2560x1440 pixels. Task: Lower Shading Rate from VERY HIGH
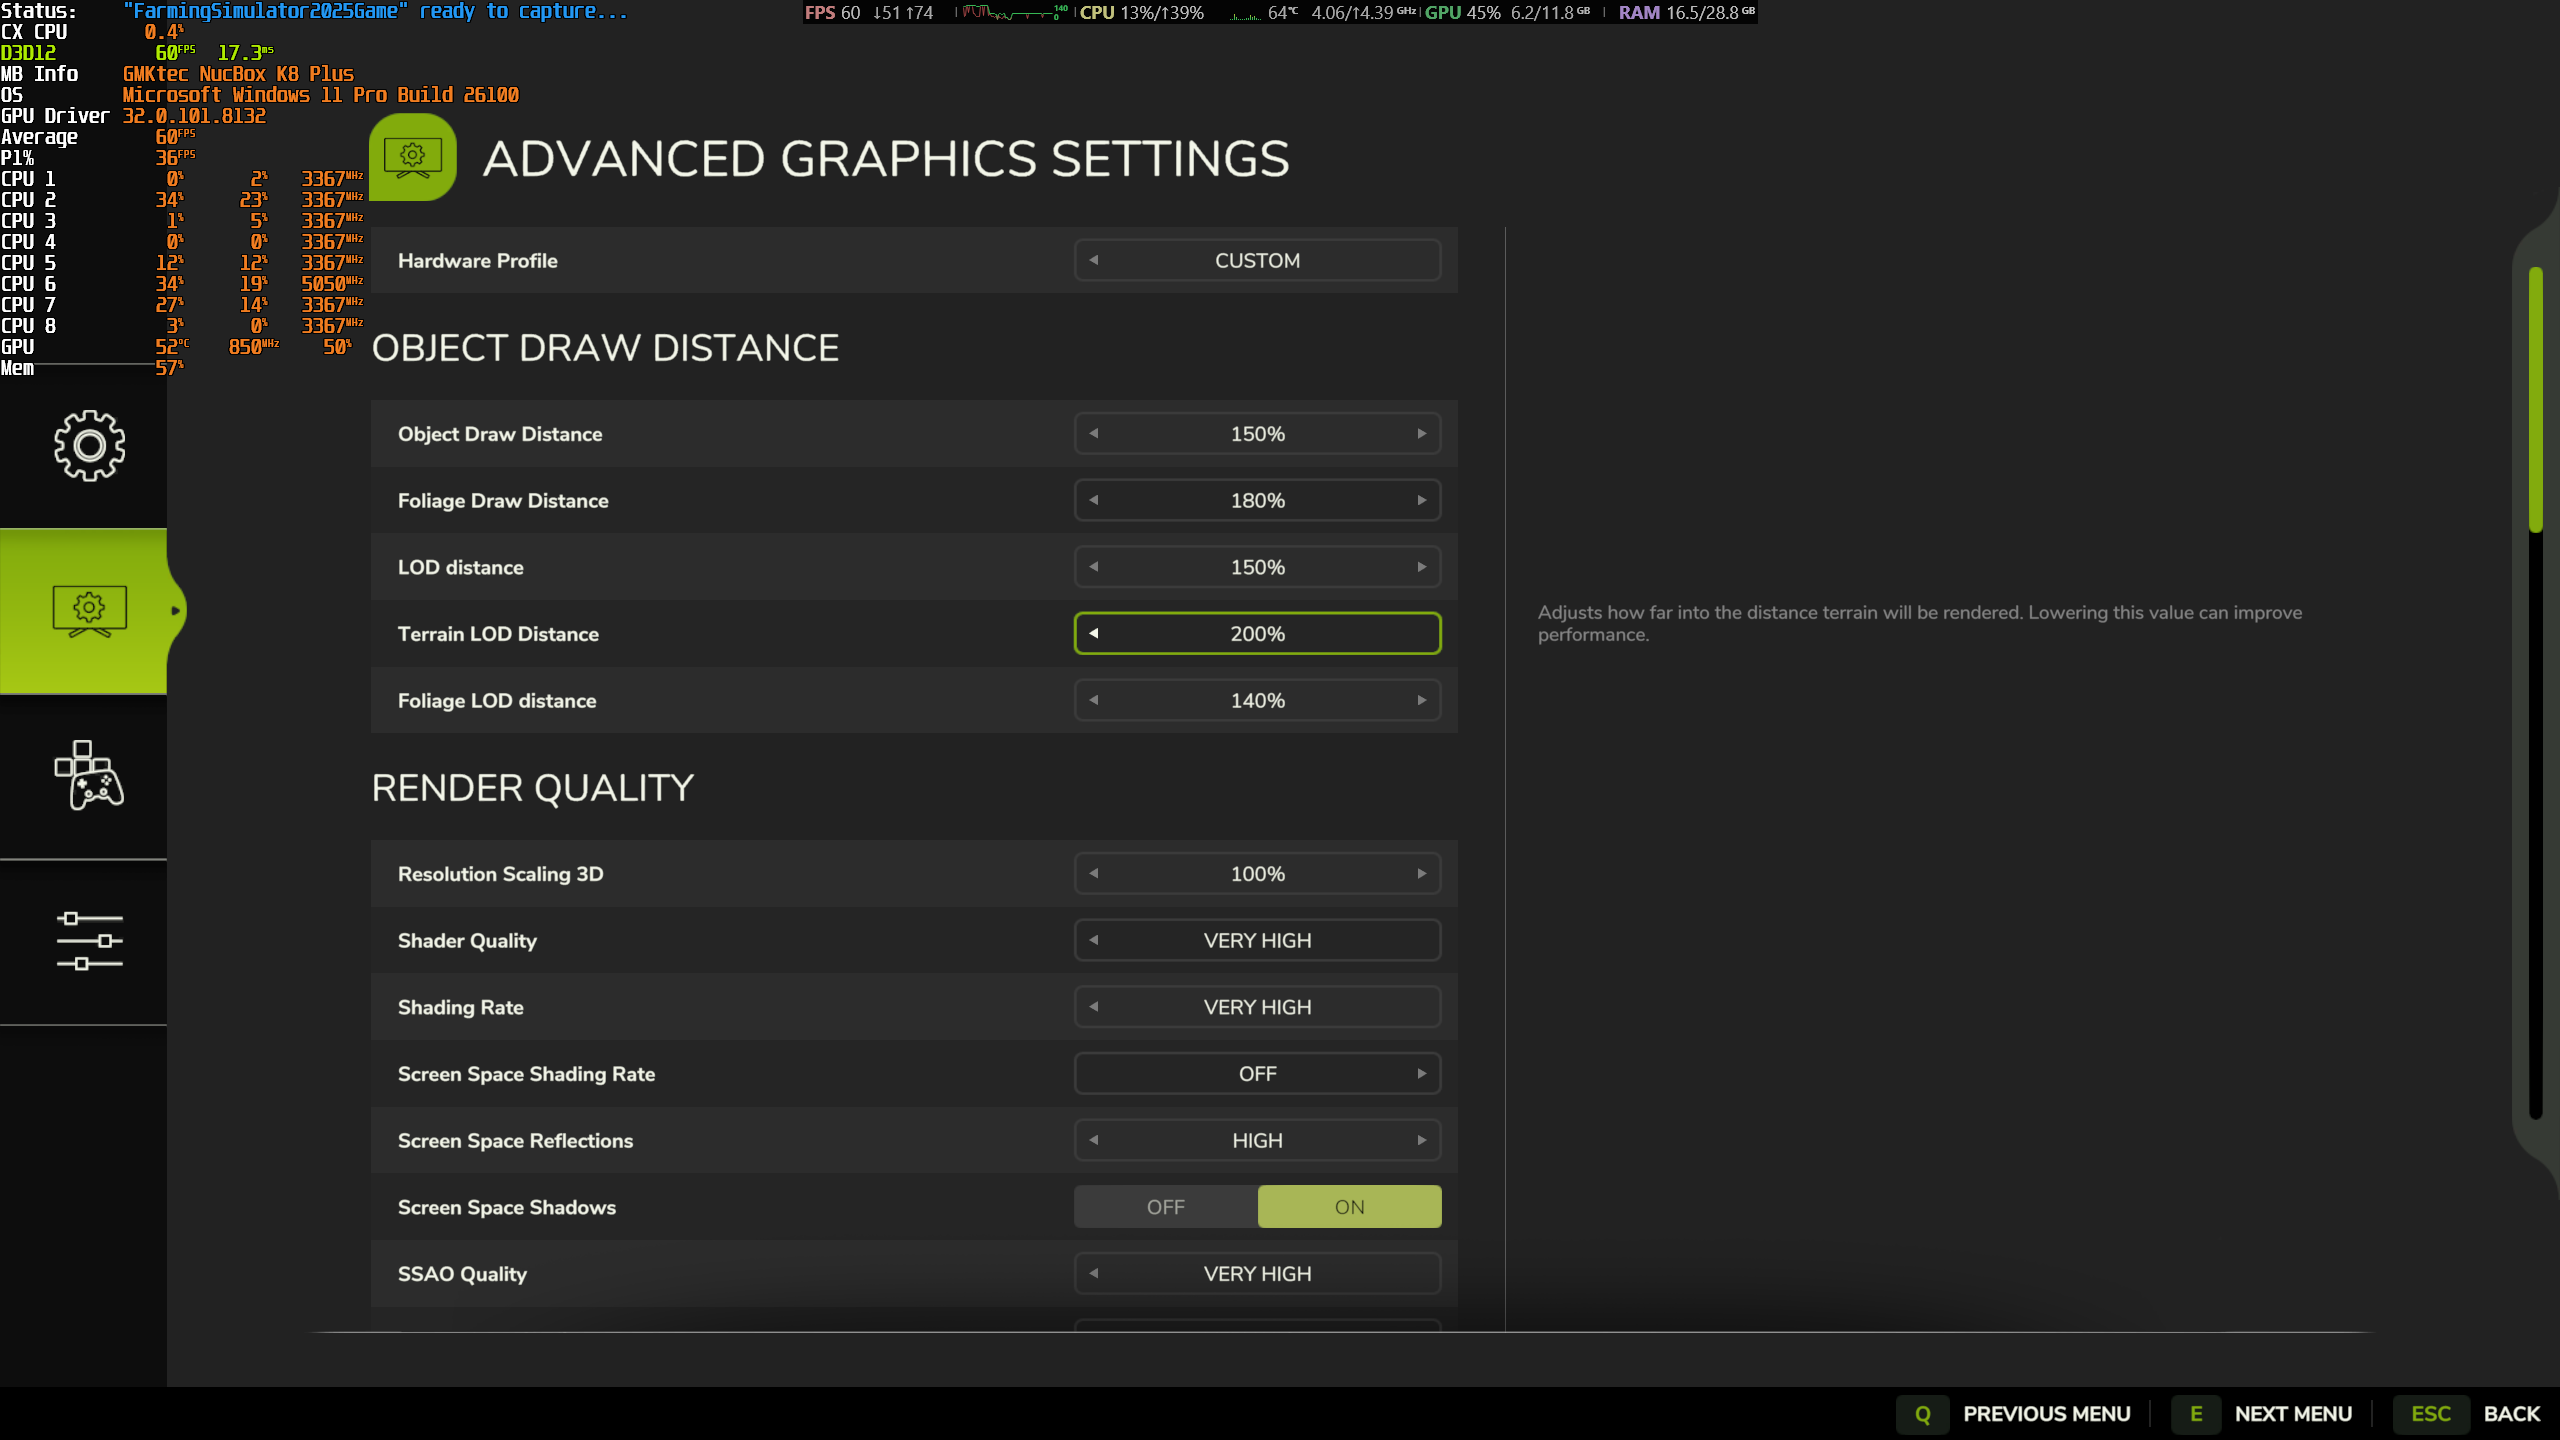coord(1094,1007)
